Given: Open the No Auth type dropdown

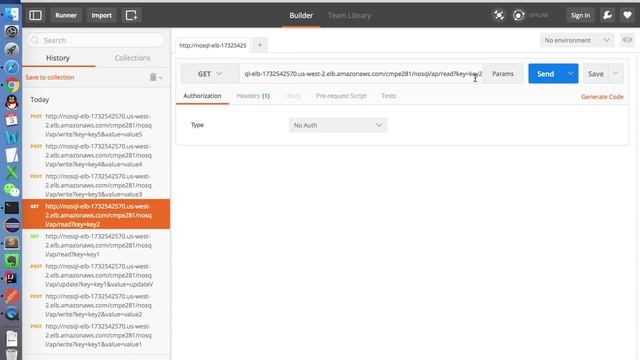Looking at the screenshot, I should [x=338, y=125].
